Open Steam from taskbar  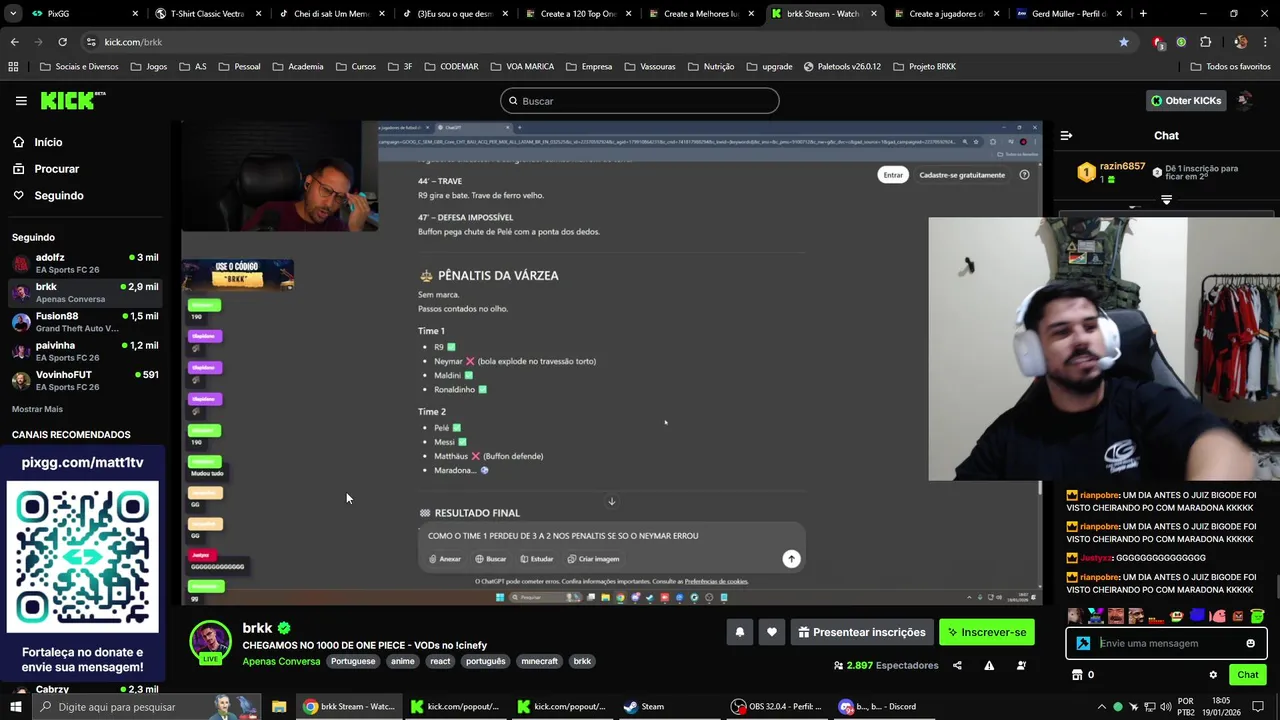(644, 706)
